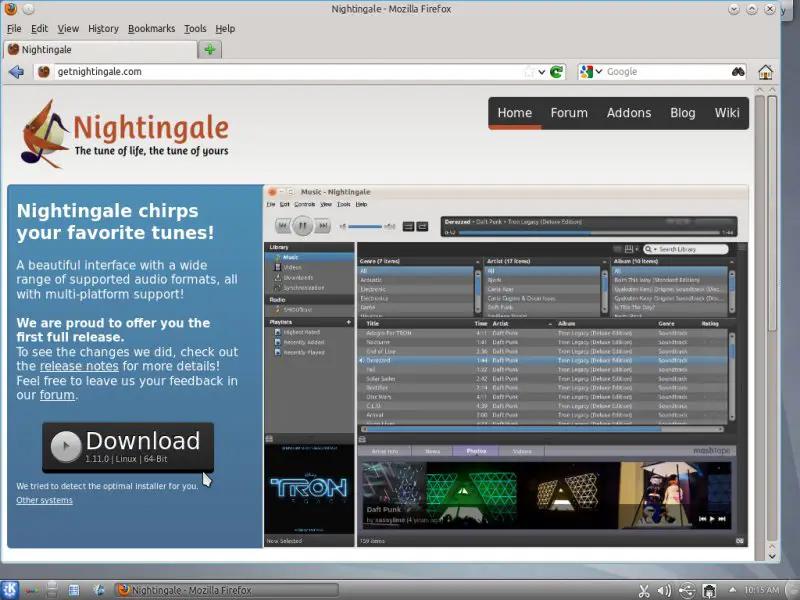Click the printer-like icon on the taskbar
The width and height of the screenshot is (800, 600).
click(x=52, y=590)
